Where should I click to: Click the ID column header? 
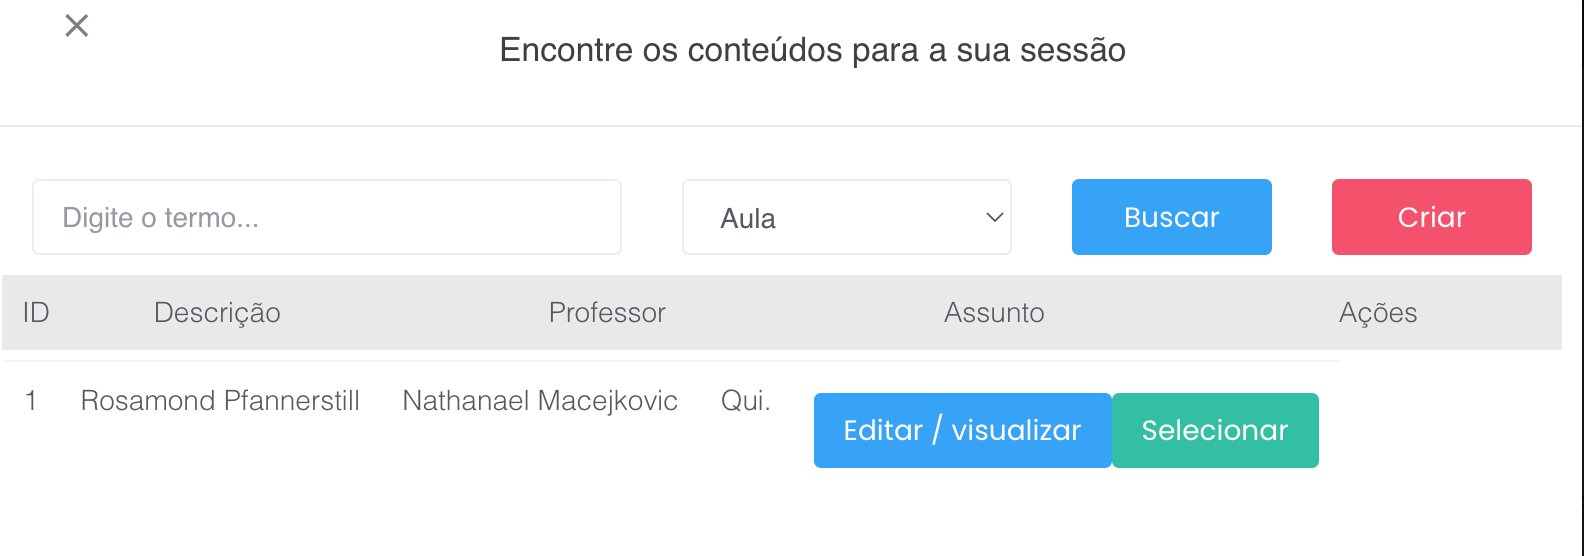click(36, 313)
